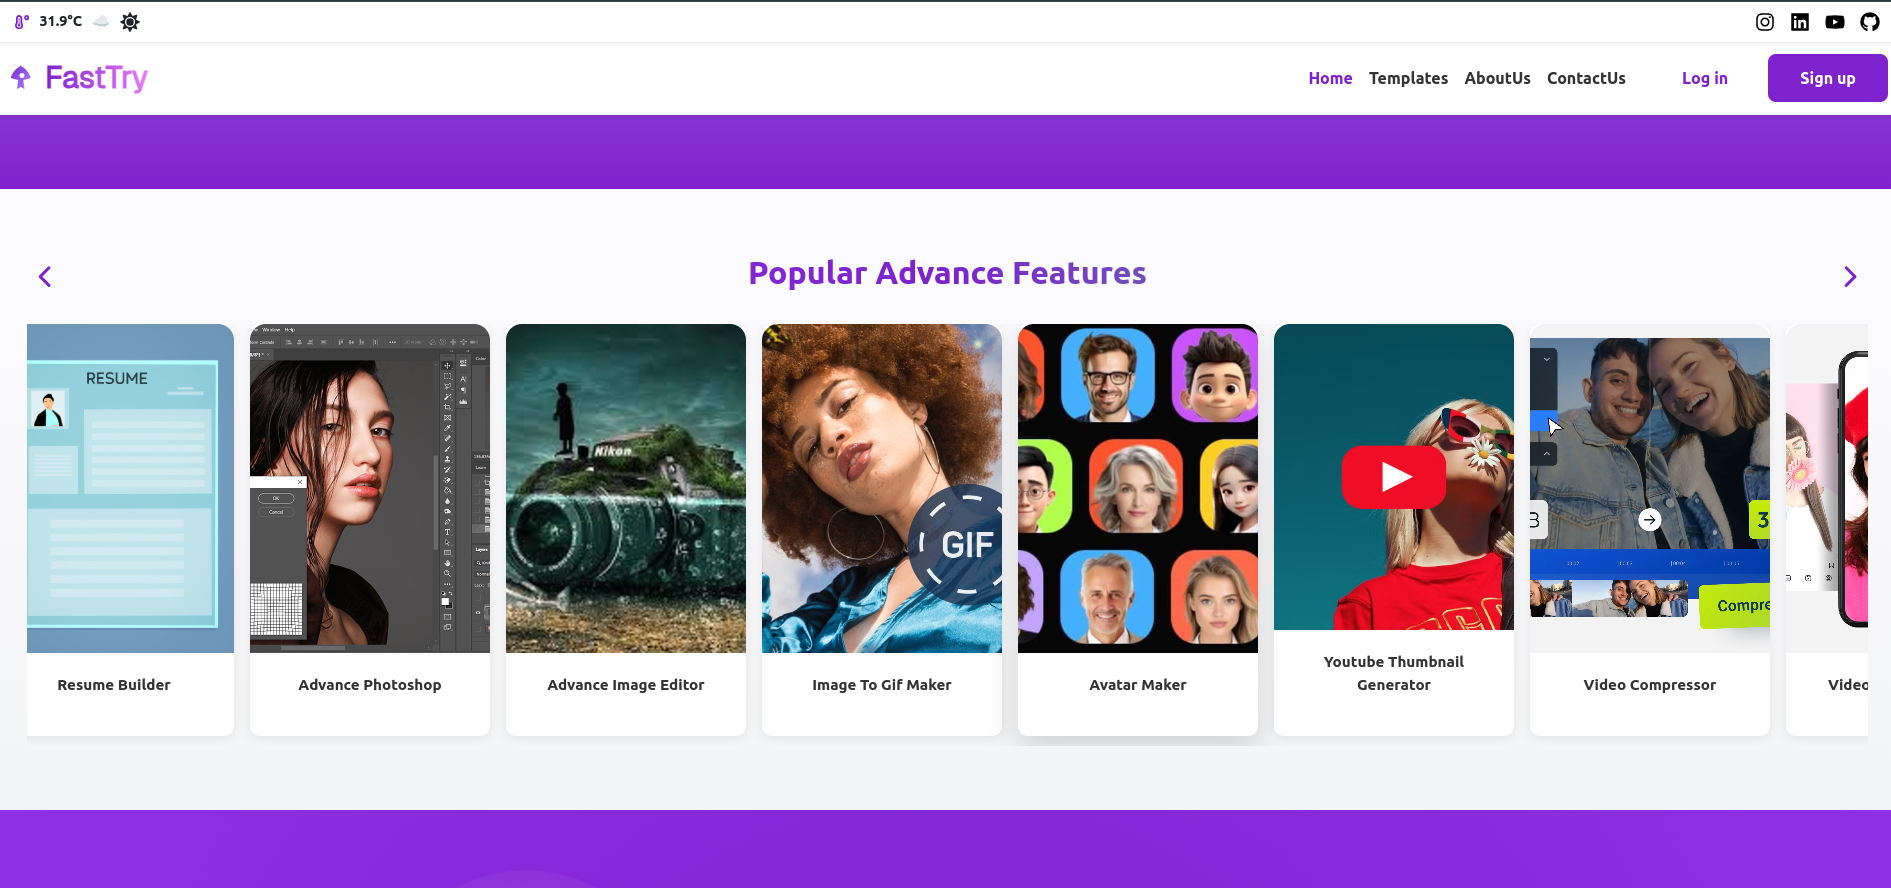
Task: Show previous features with left chevron
Action: [x=45, y=277]
